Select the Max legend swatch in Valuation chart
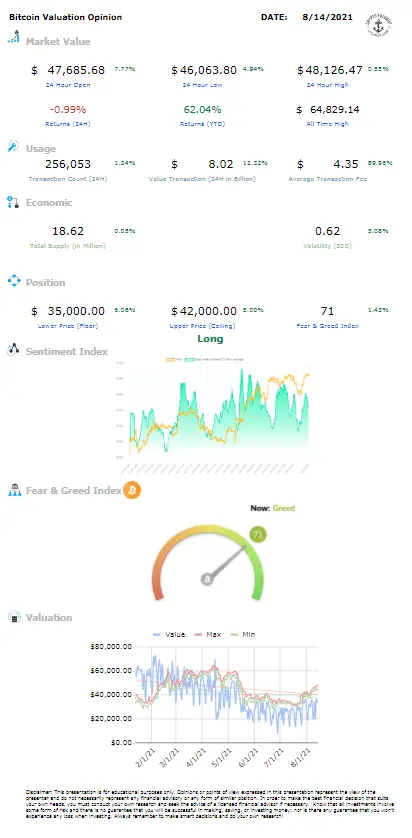This screenshot has width=412, height=838. tap(198, 634)
